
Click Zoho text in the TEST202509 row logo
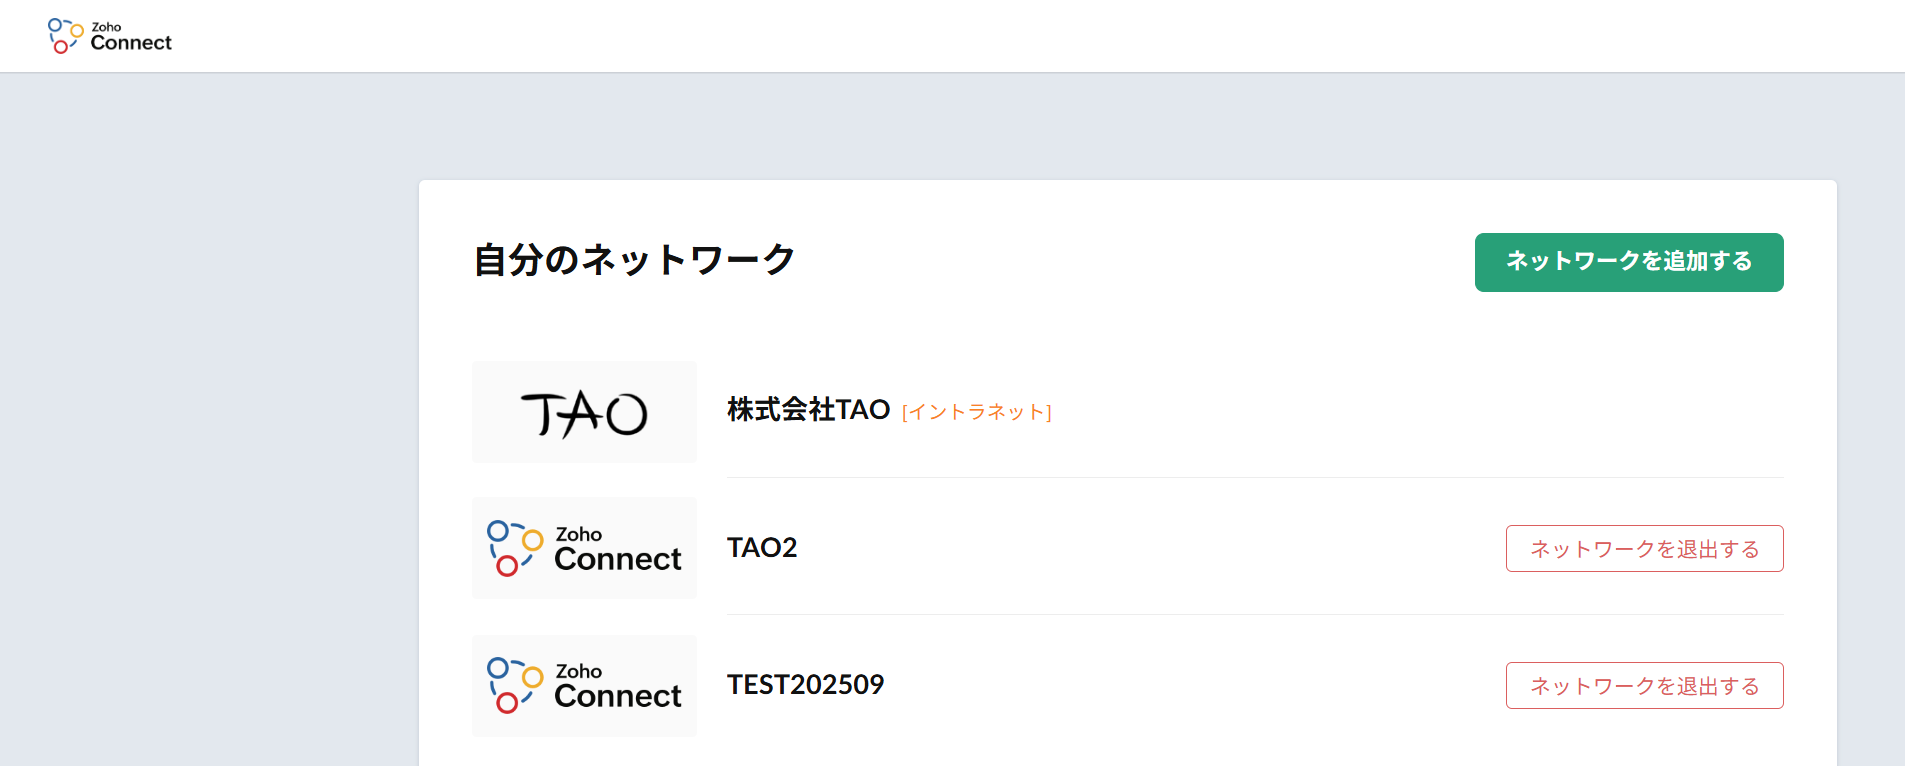click(579, 671)
